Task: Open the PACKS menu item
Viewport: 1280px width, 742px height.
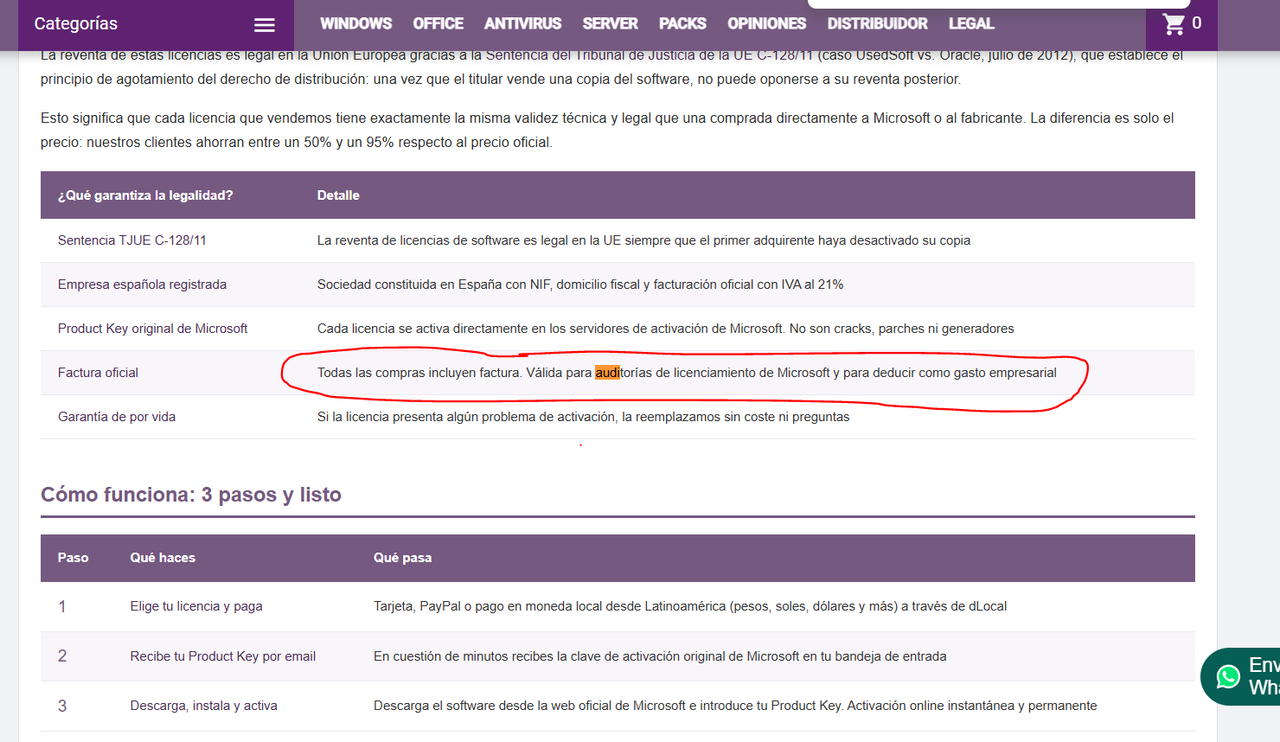Action: [683, 23]
